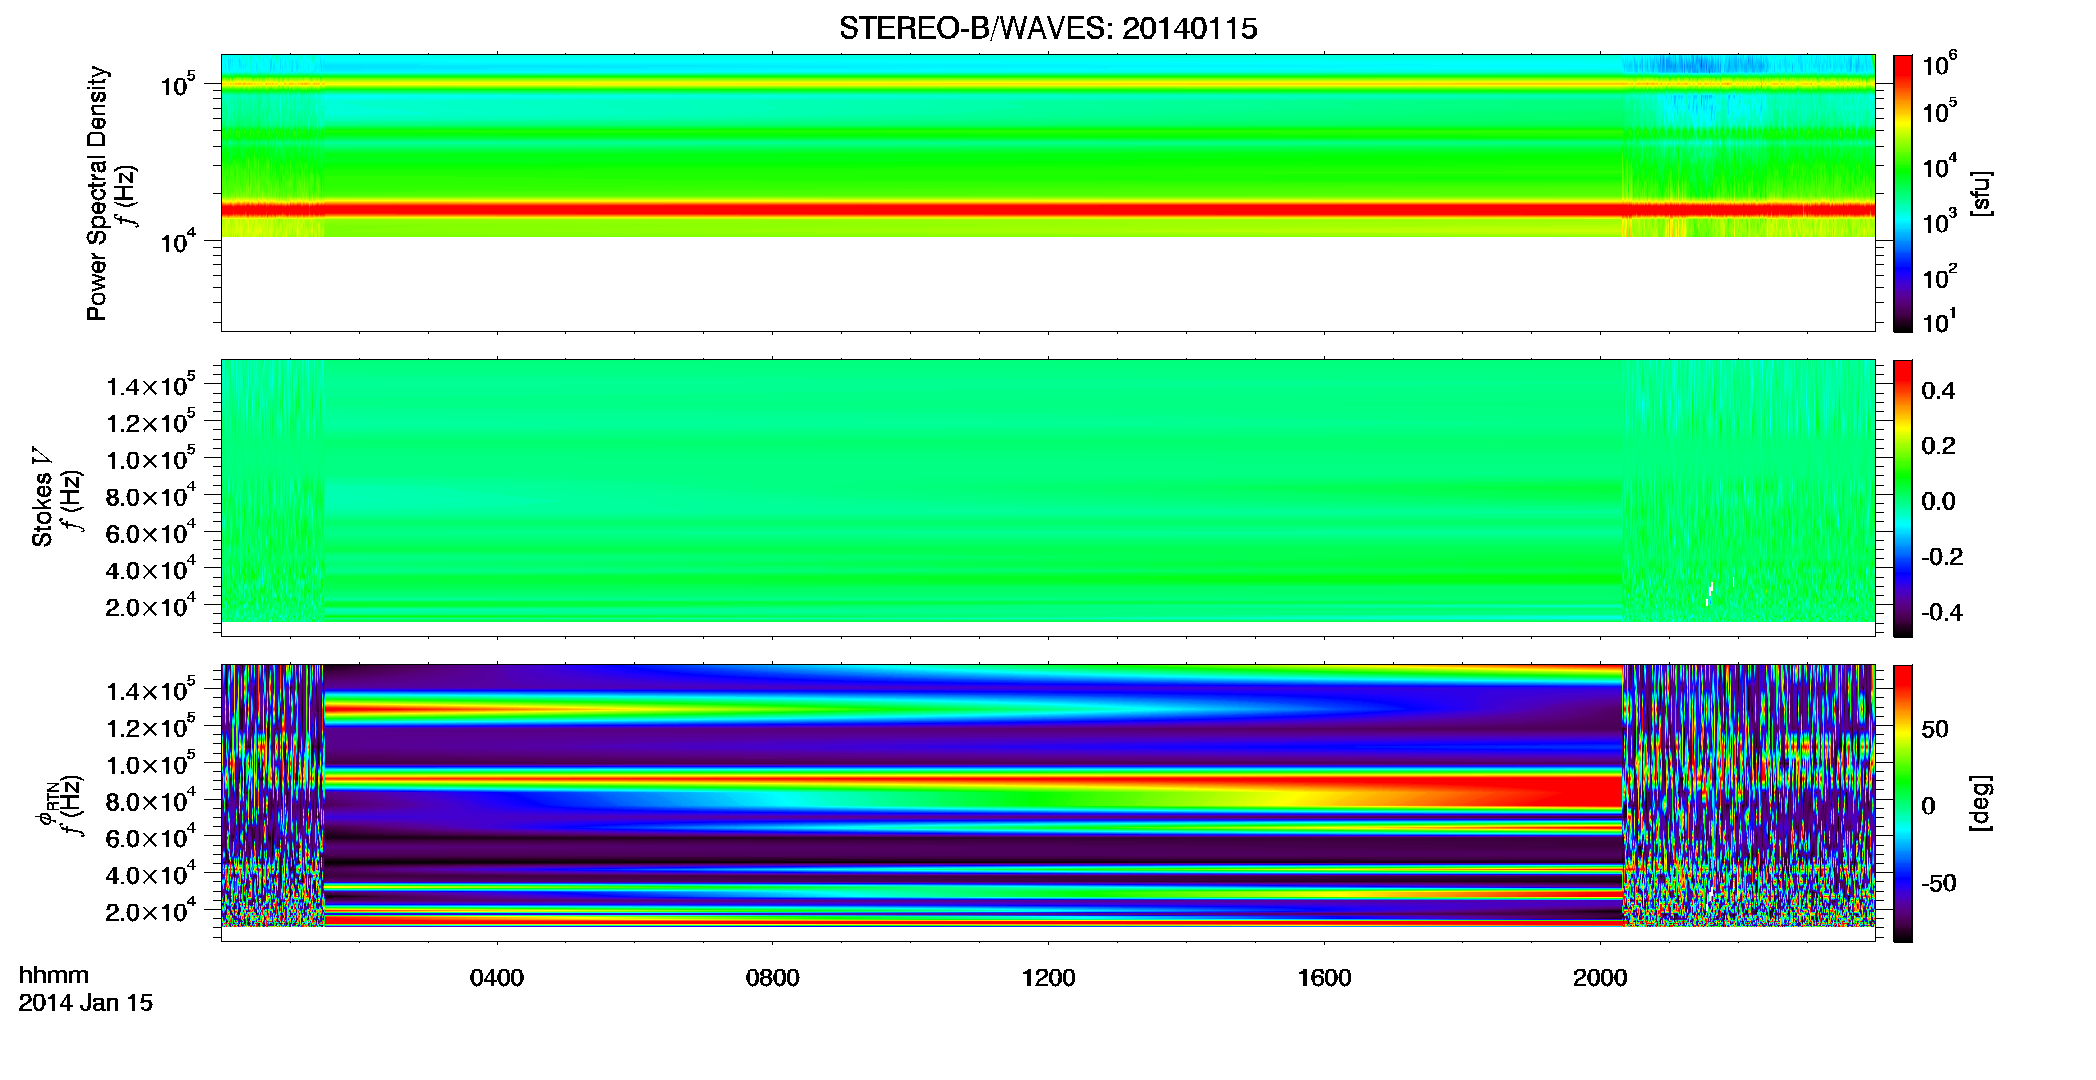The height and width of the screenshot is (1080, 2096).
Task: Click the 2000 time tick label
Action: 1600,978
